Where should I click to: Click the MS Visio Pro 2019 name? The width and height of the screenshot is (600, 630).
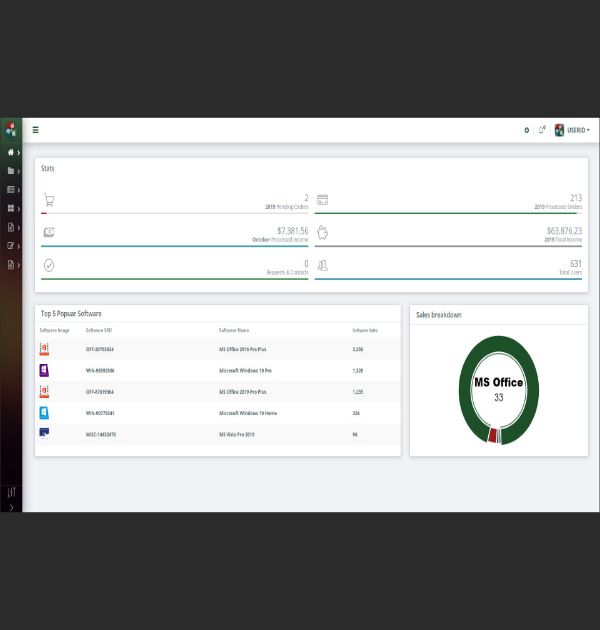pyautogui.click(x=237, y=434)
